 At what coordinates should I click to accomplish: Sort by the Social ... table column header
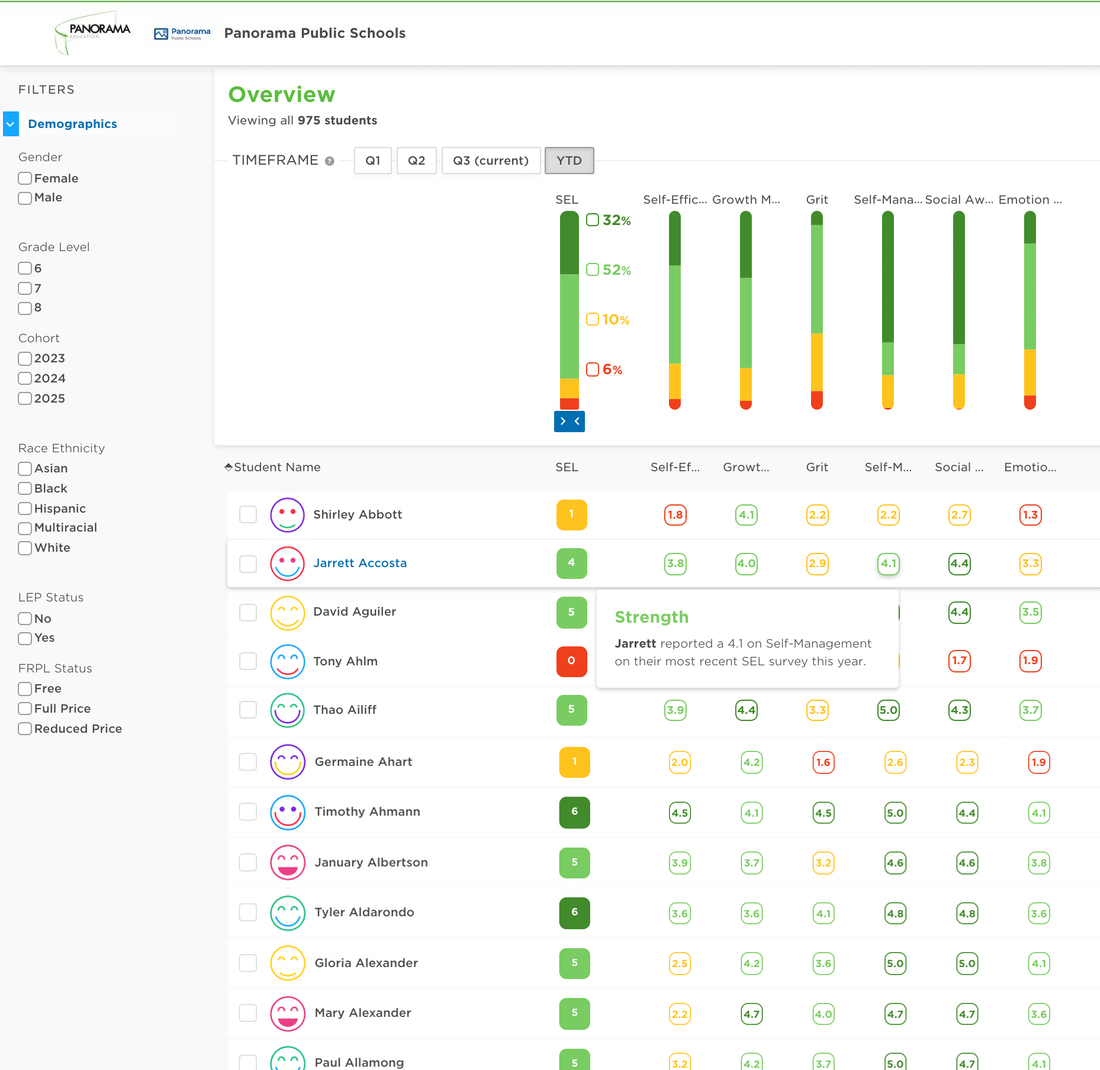click(959, 467)
